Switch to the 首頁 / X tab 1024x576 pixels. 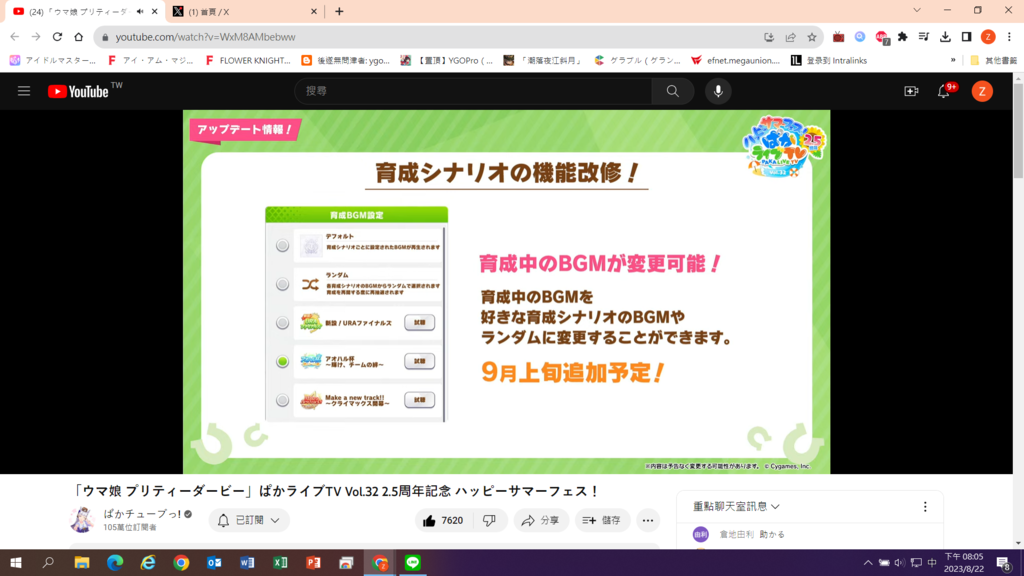[245, 12]
